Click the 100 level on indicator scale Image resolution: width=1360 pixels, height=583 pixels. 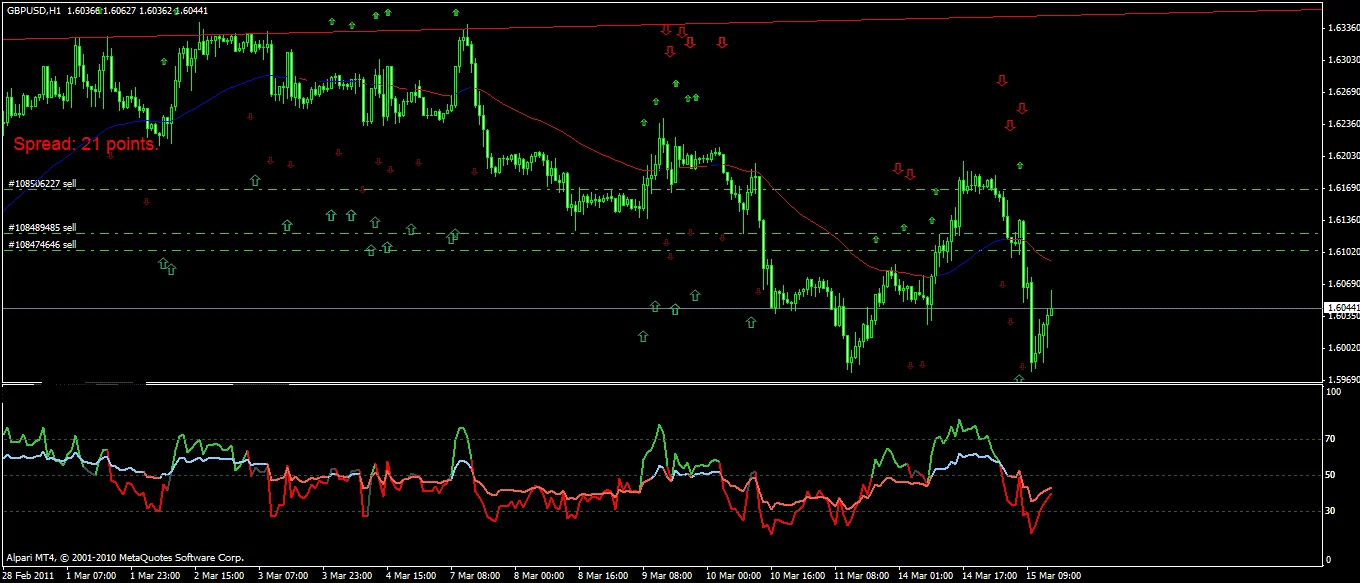(x=1332, y=393)
